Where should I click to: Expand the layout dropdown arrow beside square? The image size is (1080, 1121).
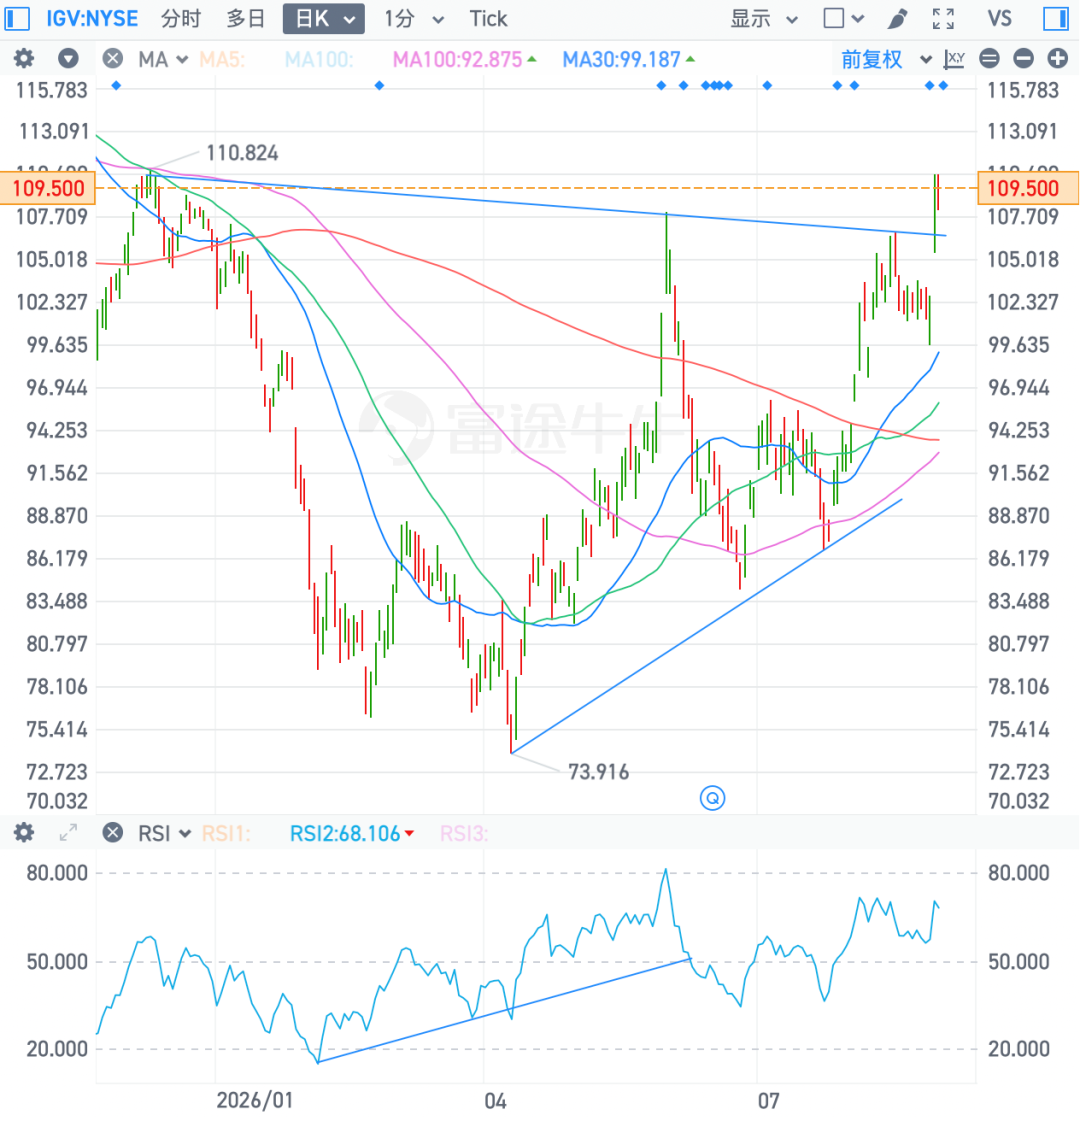[858, 19]
